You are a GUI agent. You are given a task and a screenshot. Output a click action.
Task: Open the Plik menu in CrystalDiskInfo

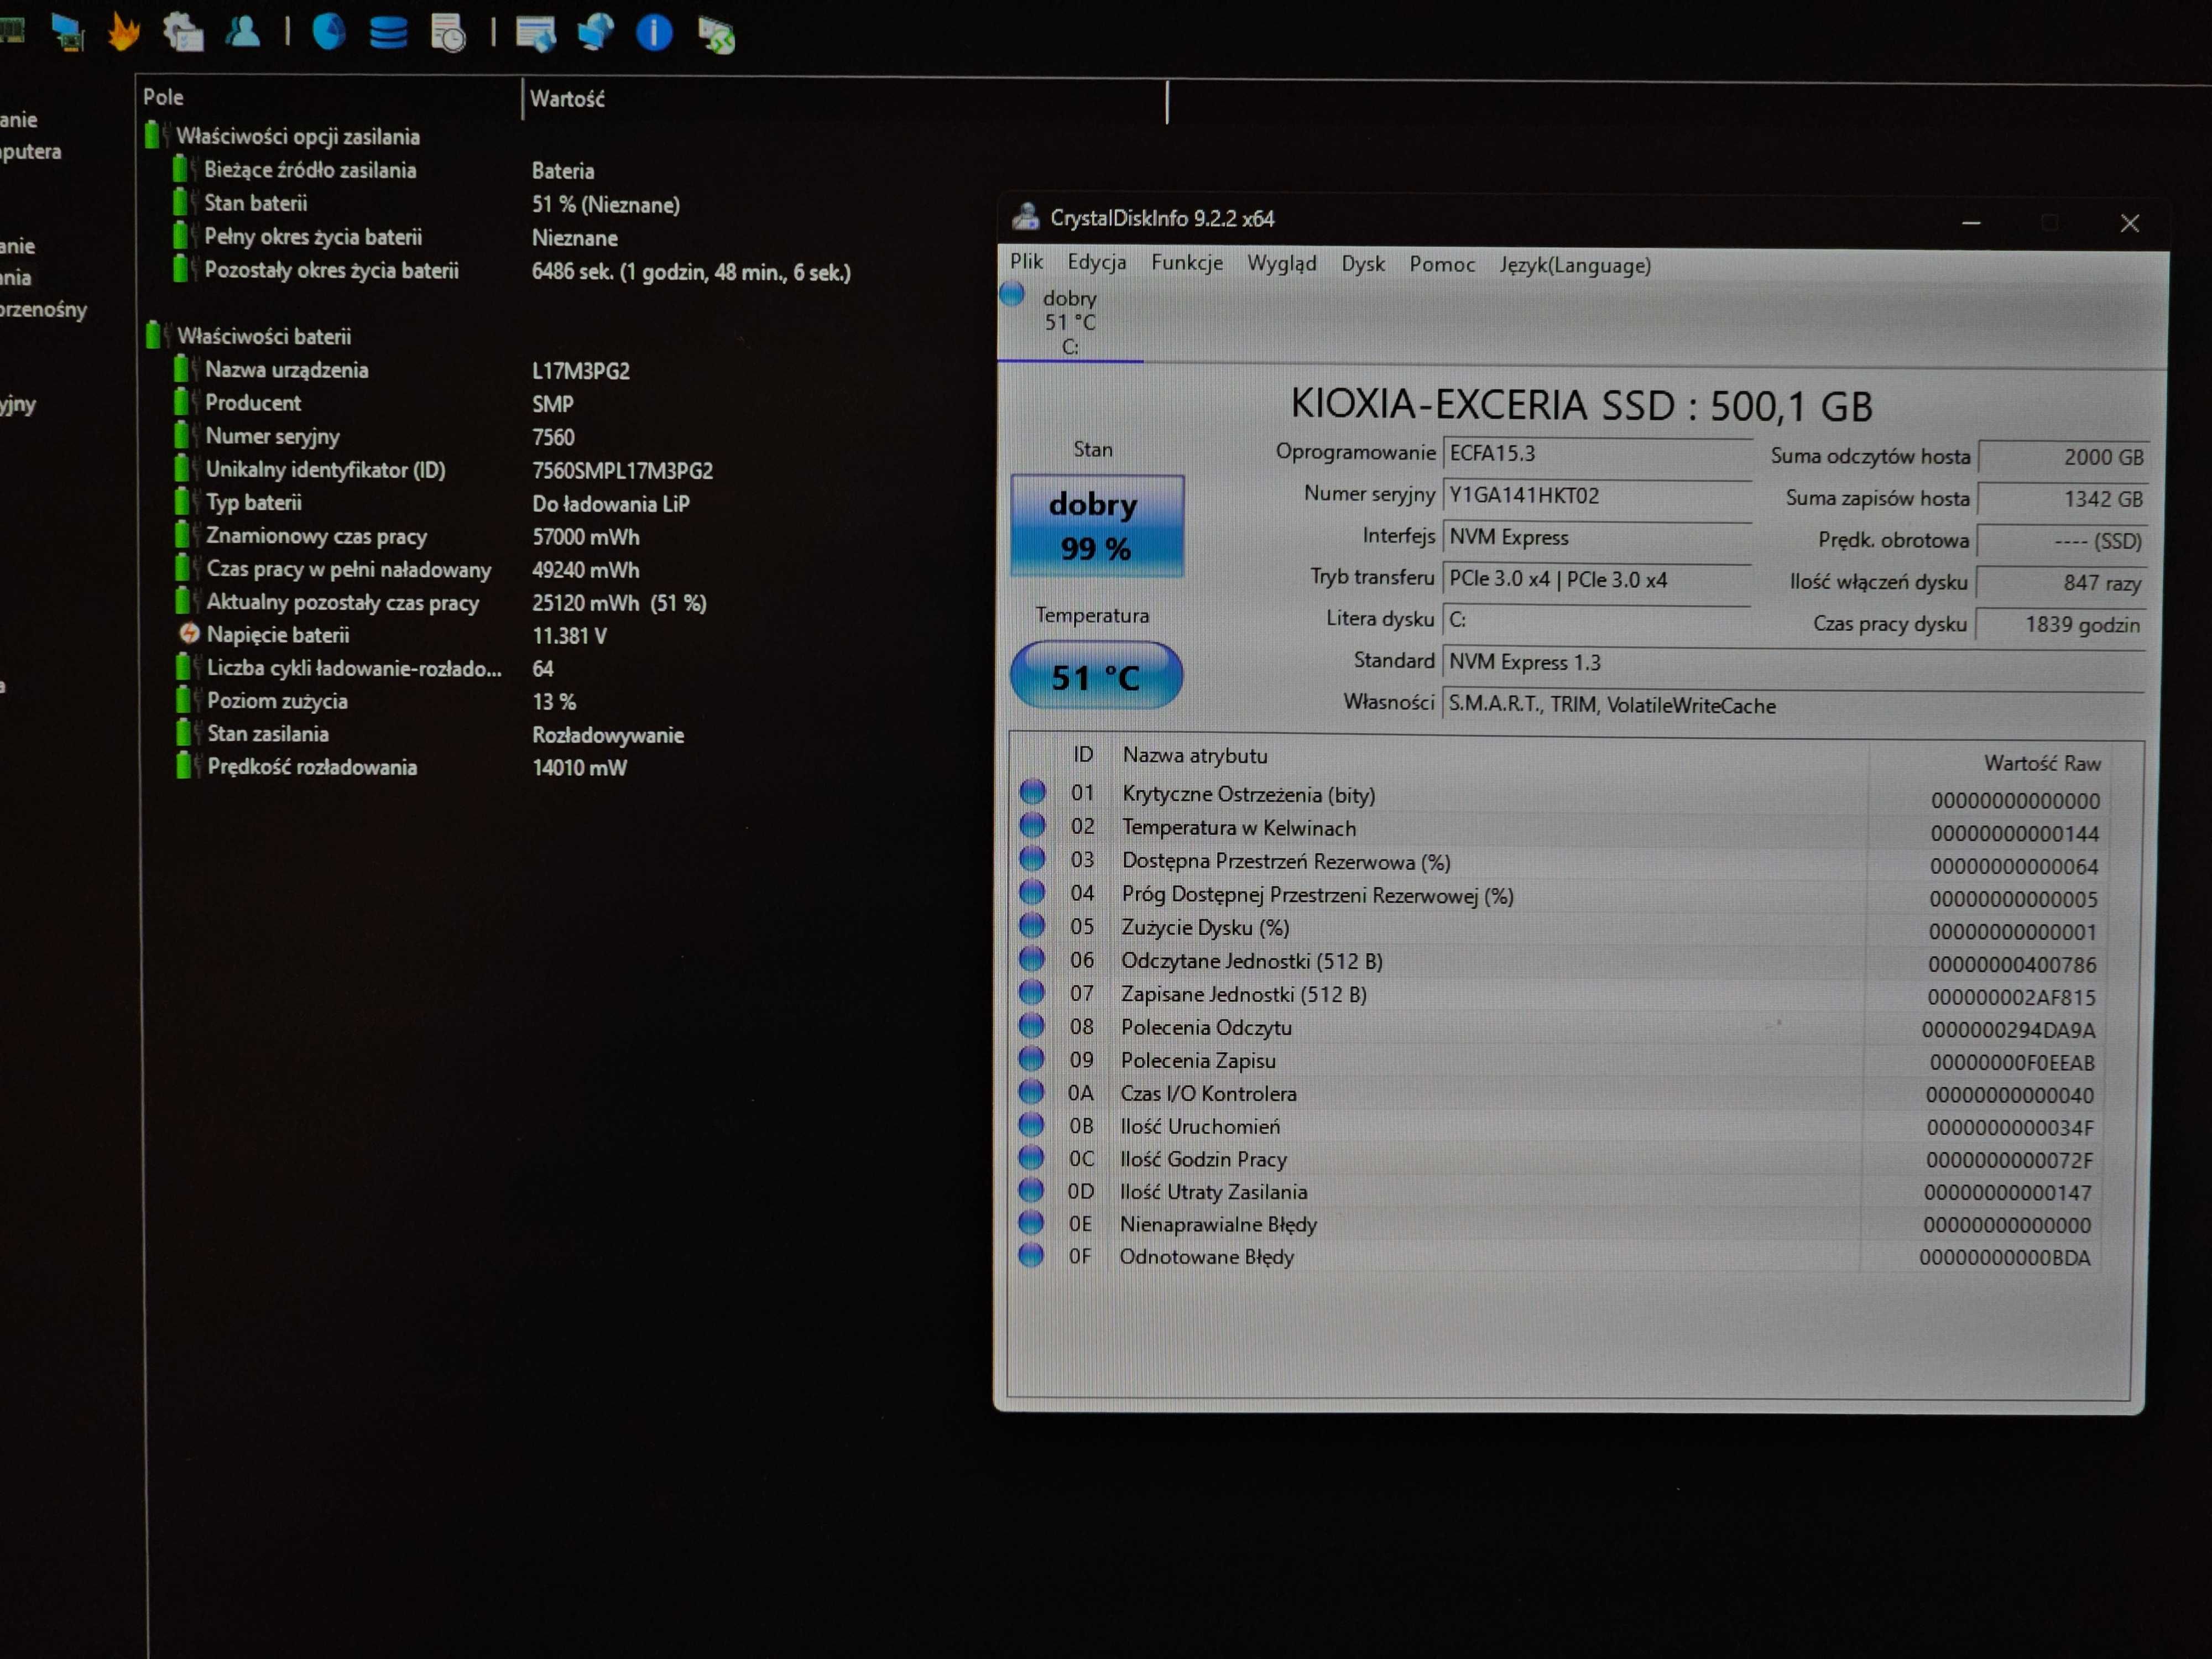coord(1026,262)
